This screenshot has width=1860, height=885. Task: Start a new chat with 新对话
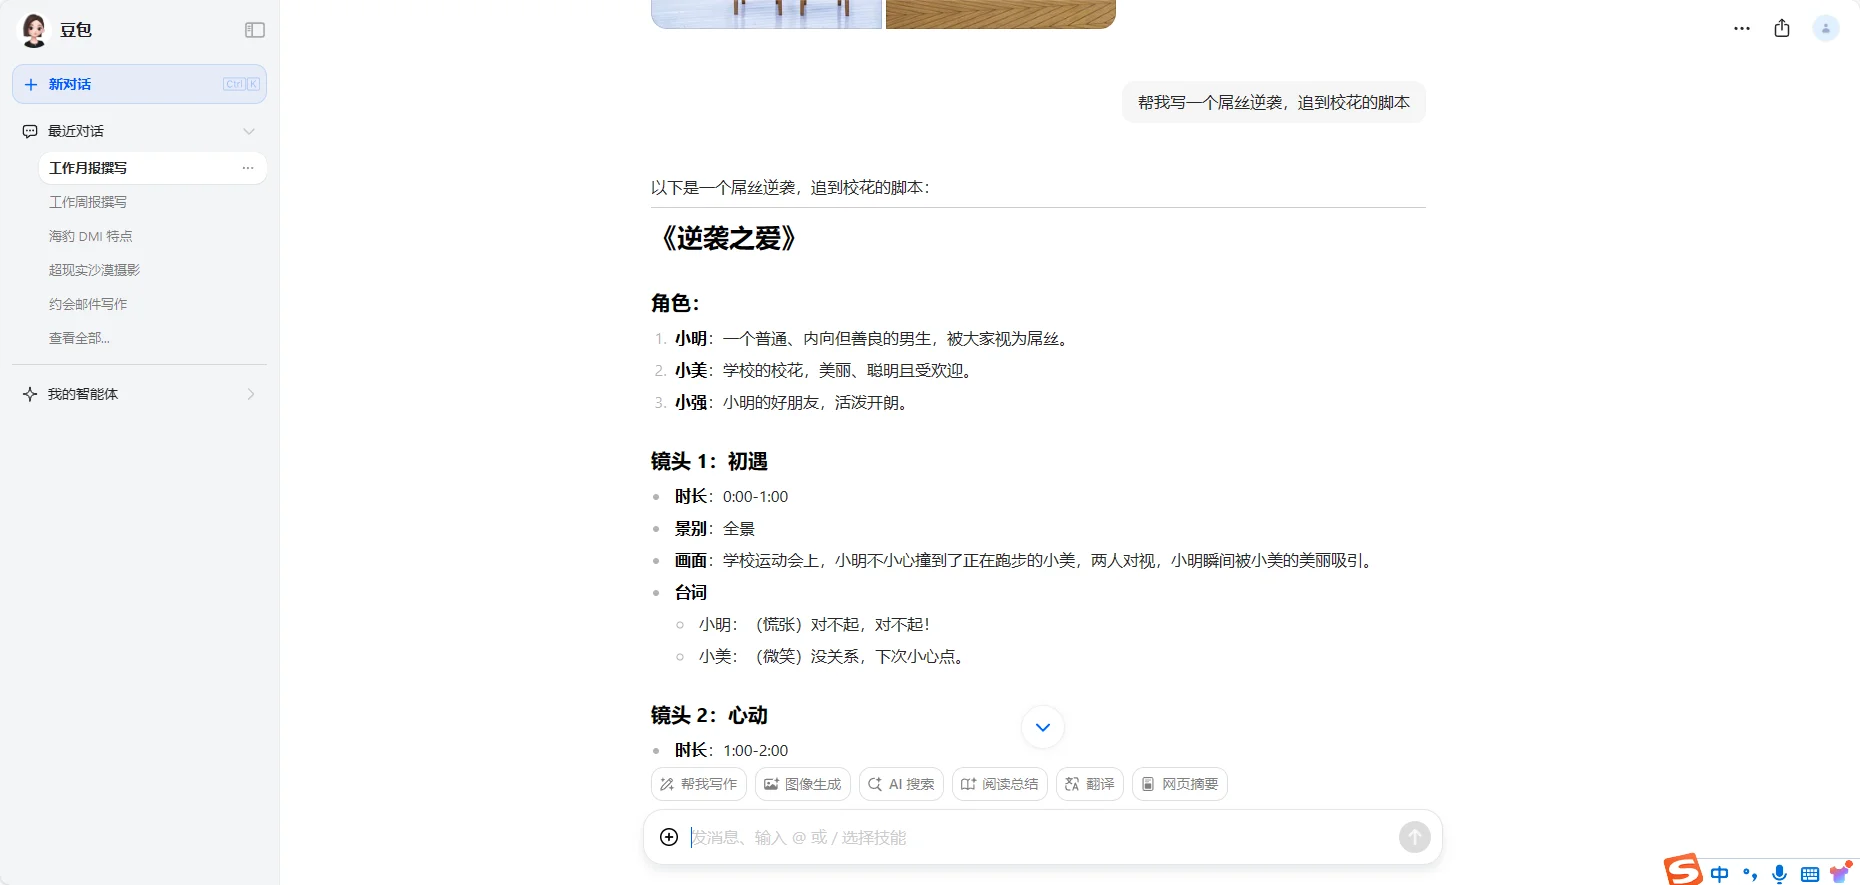139,84
